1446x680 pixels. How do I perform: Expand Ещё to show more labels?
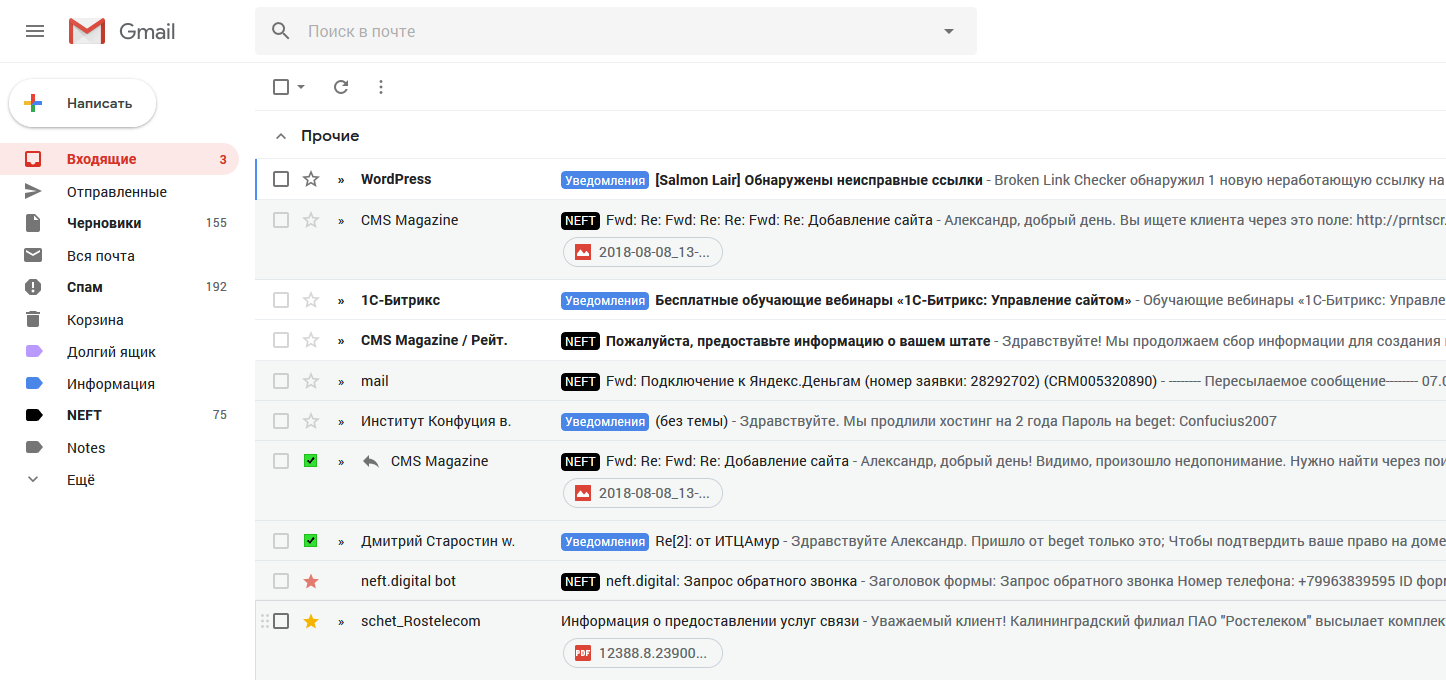point(81,480)
